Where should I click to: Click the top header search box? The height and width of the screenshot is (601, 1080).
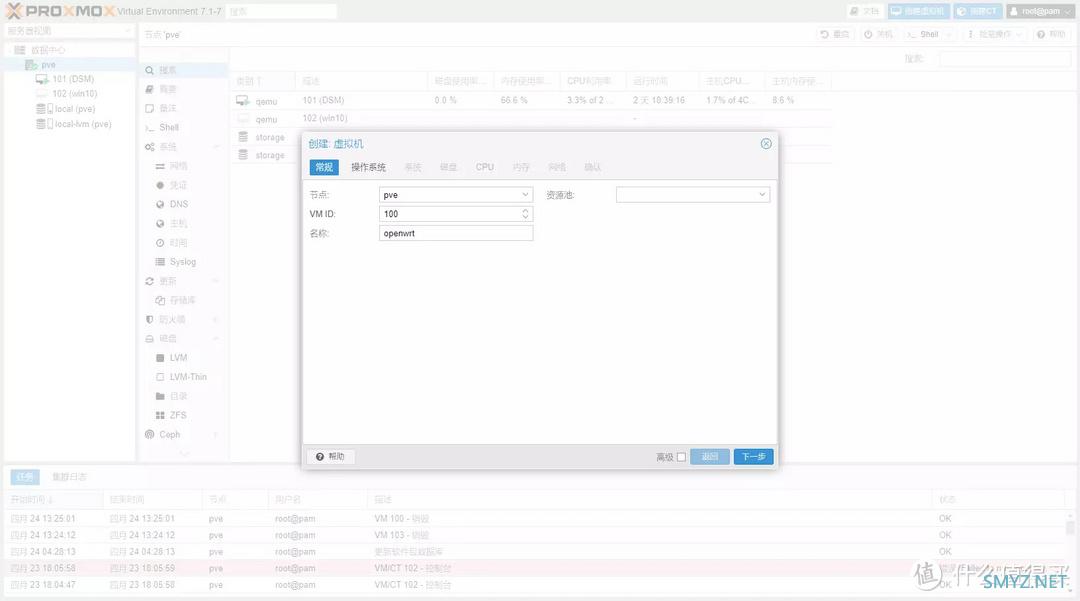[281, 12]
